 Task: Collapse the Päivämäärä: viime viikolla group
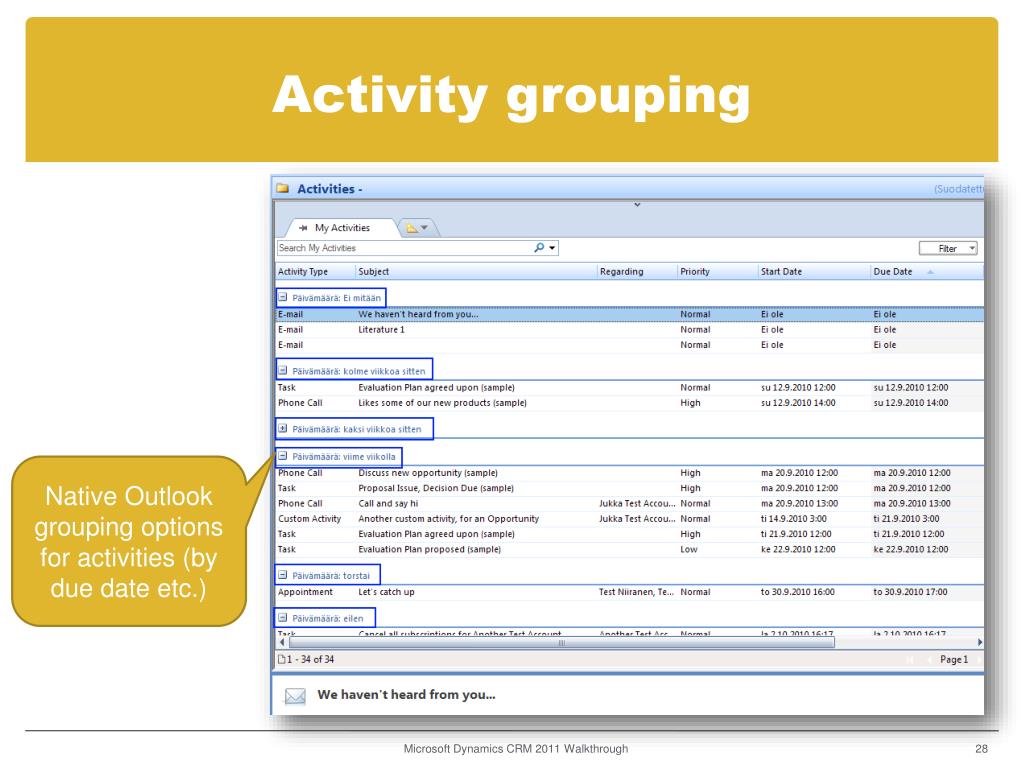283,456
